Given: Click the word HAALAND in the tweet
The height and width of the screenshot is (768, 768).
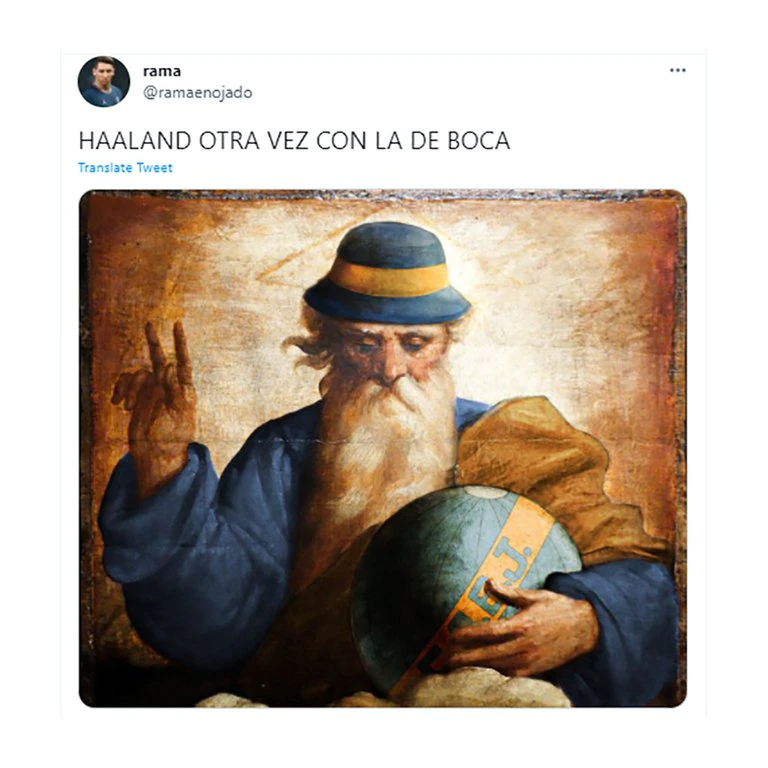Looking at the screenshot, I should (135, 141).
